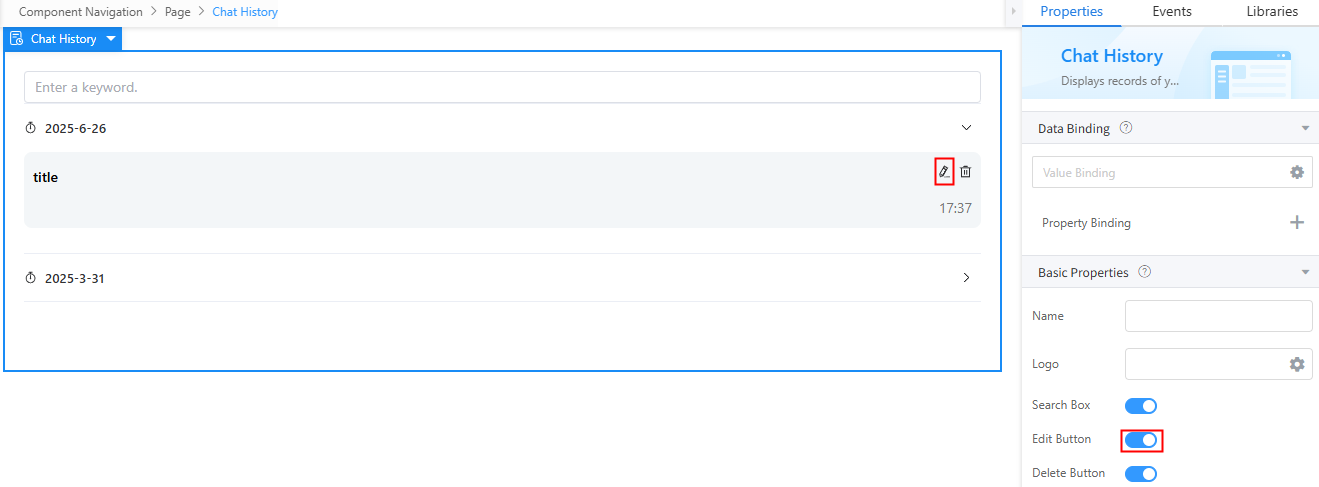Go to Page in the breadcrumb

[180, 12]
